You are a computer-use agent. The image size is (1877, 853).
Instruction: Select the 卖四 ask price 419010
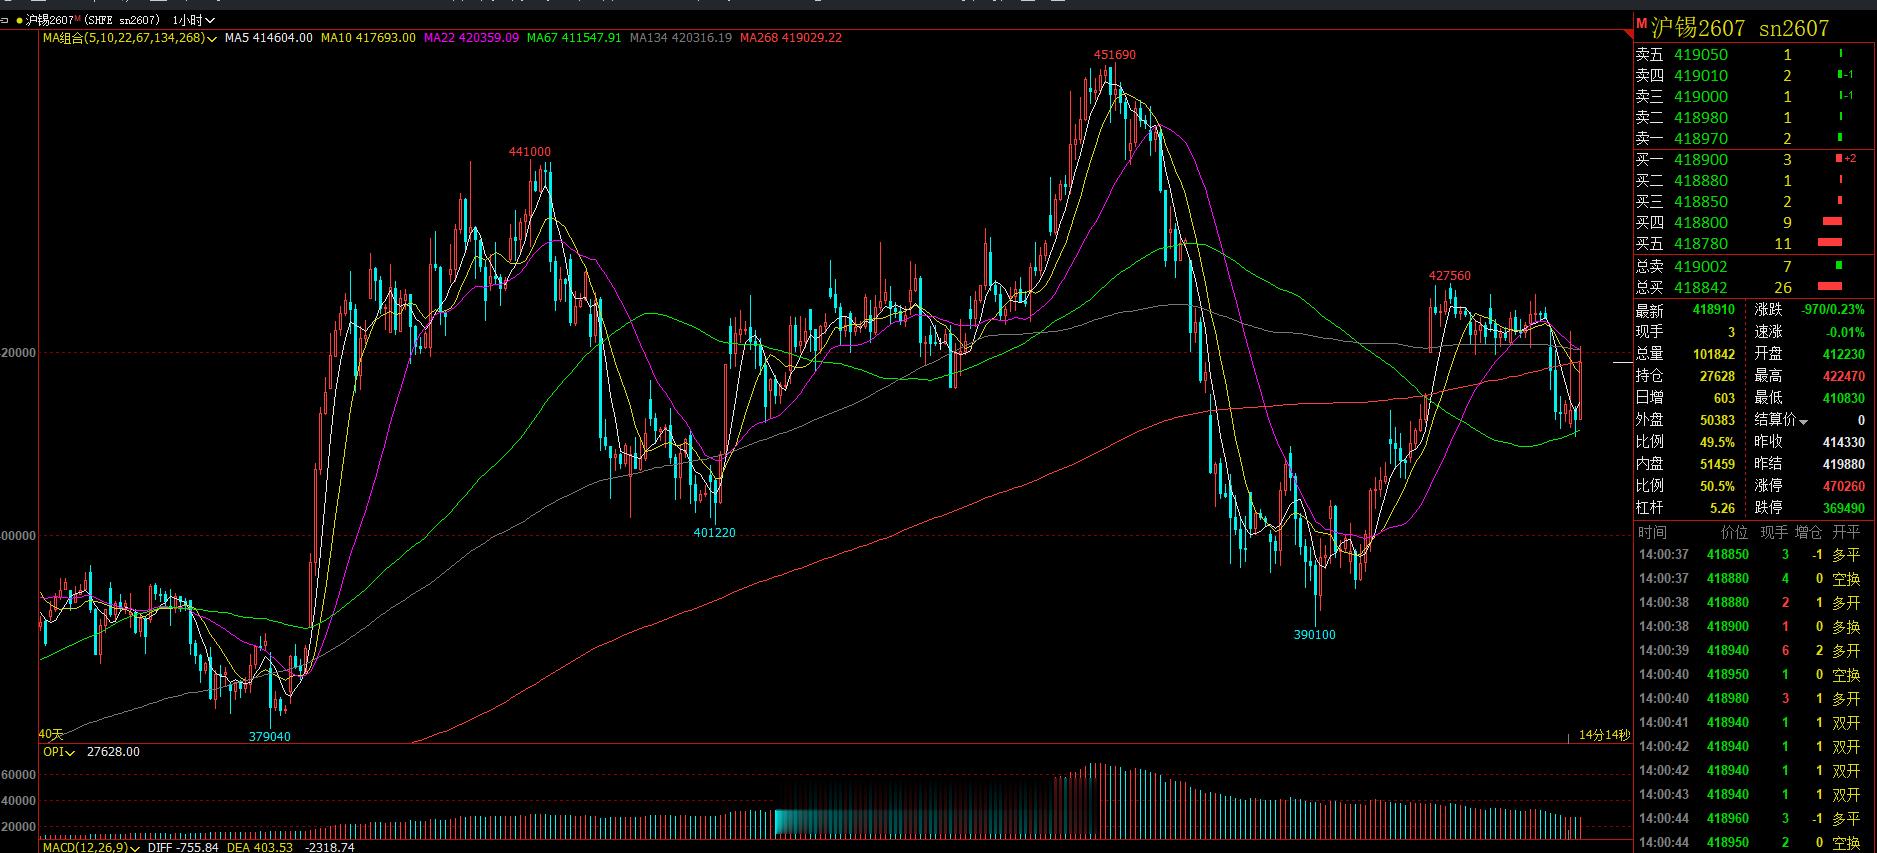click(1700, 76)
